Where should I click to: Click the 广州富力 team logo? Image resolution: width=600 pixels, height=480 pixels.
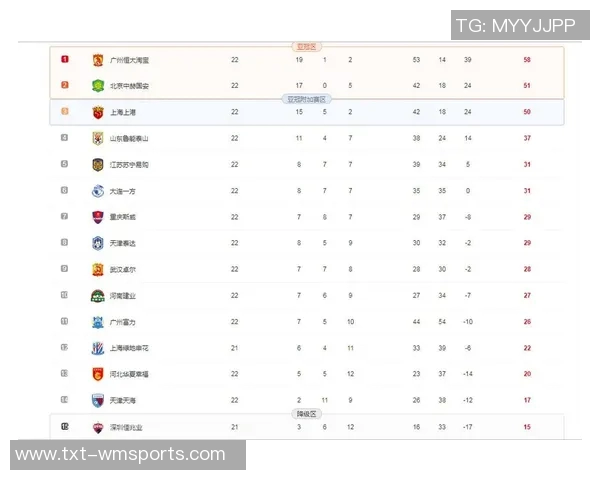pos(97,322)
